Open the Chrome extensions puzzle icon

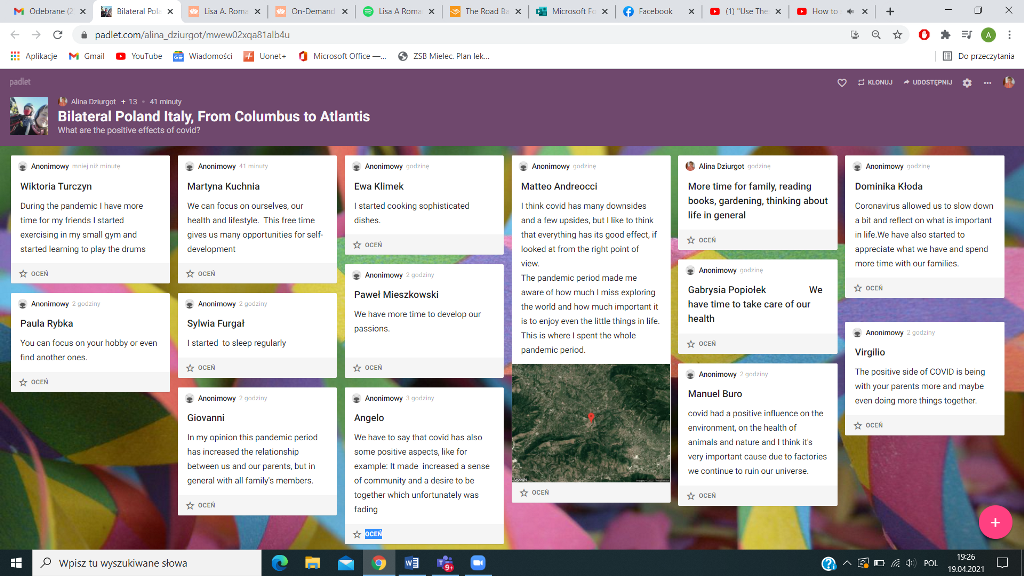click(x=945, y=34)
